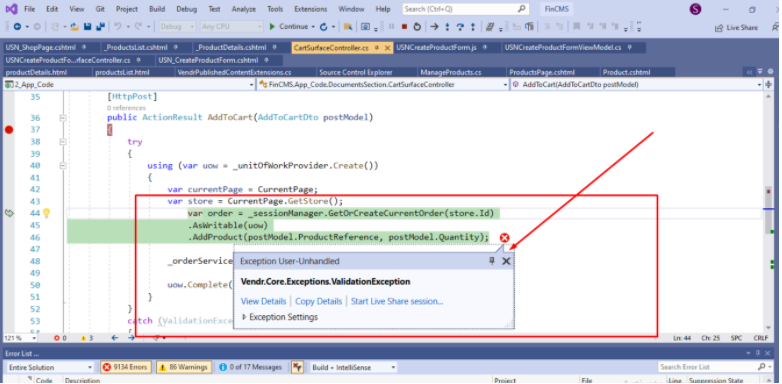Toggle the 86 Warnings filter
The width and height of the screenshot is (782, 384).
pyautogui.click(x=184, y=368)
